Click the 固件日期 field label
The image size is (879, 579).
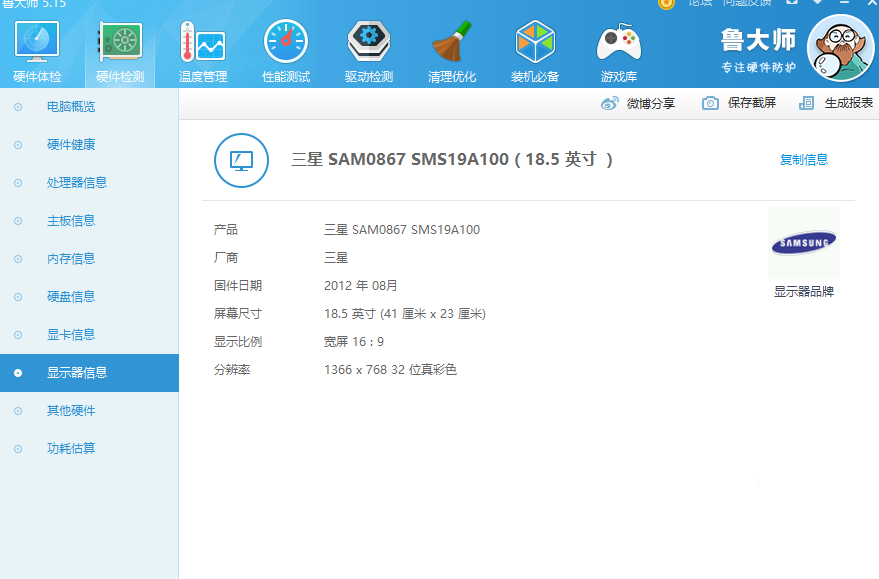[x=238, y=286]
